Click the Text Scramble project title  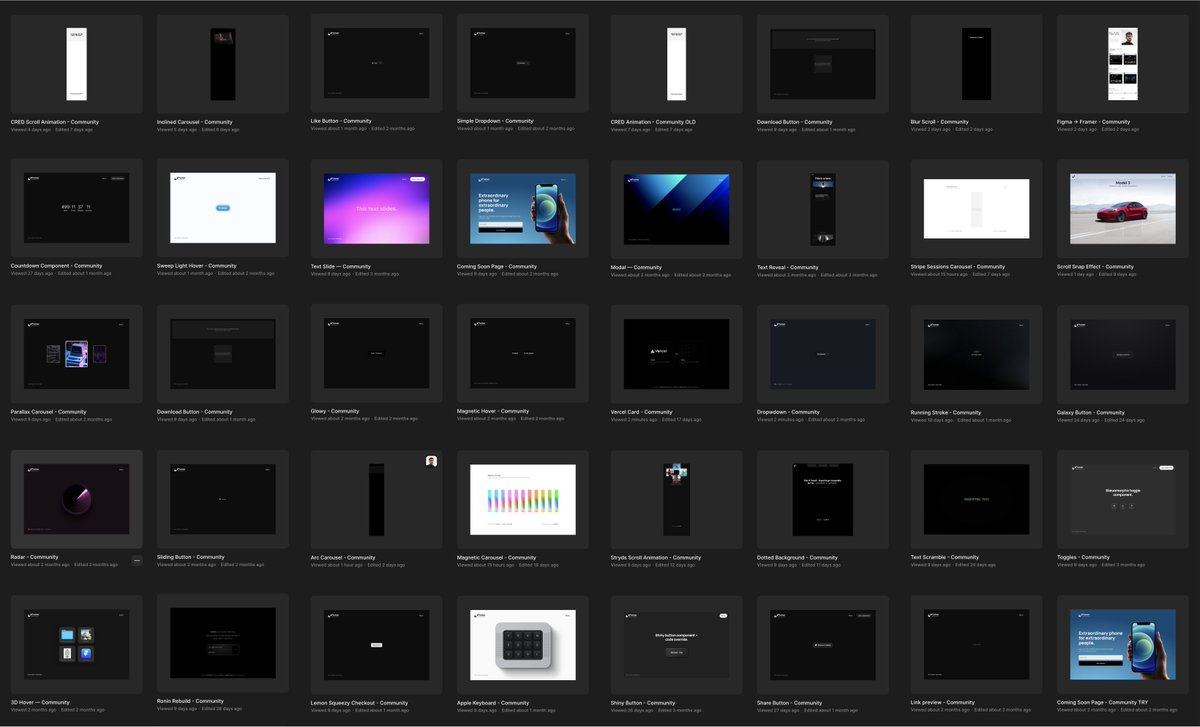tap(944, 557)
